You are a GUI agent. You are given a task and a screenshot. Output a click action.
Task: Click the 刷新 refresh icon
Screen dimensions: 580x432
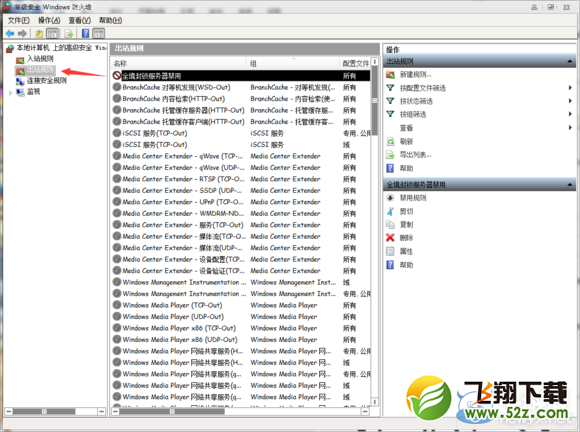[x=390, y=141]
